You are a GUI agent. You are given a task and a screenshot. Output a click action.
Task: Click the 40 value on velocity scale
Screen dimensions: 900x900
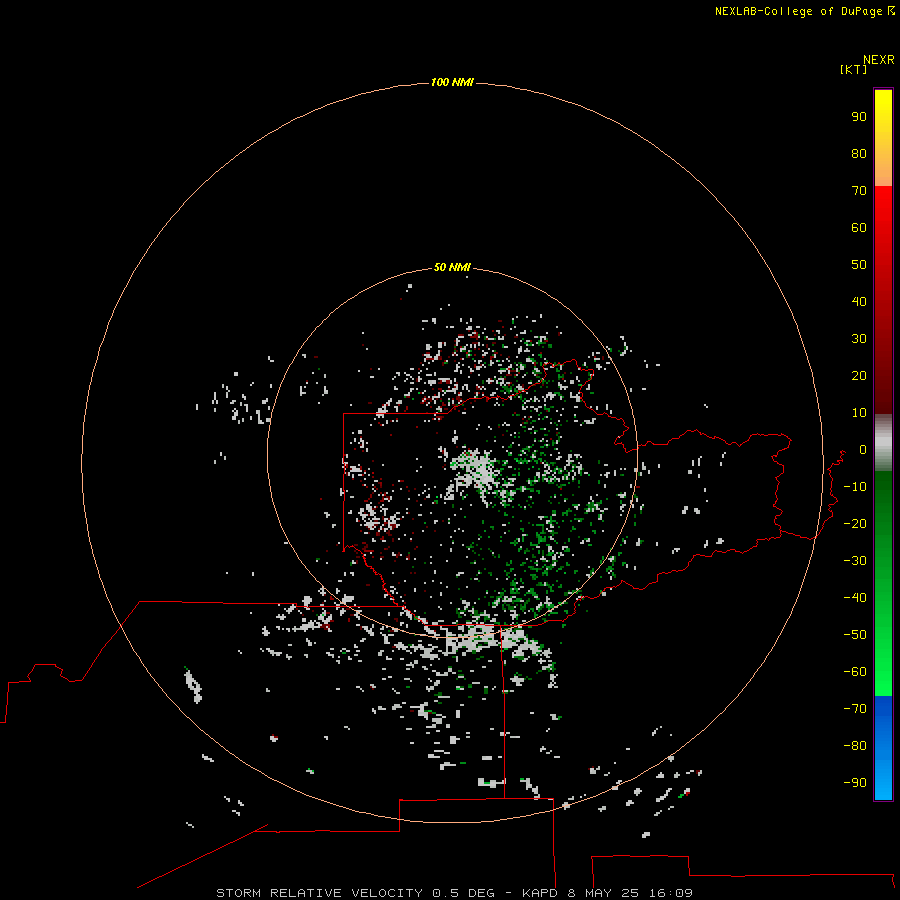point(859,302)
